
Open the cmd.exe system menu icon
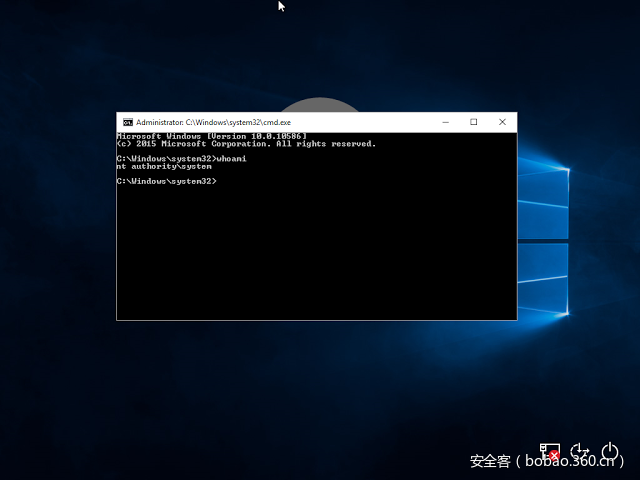coord(127,122)
